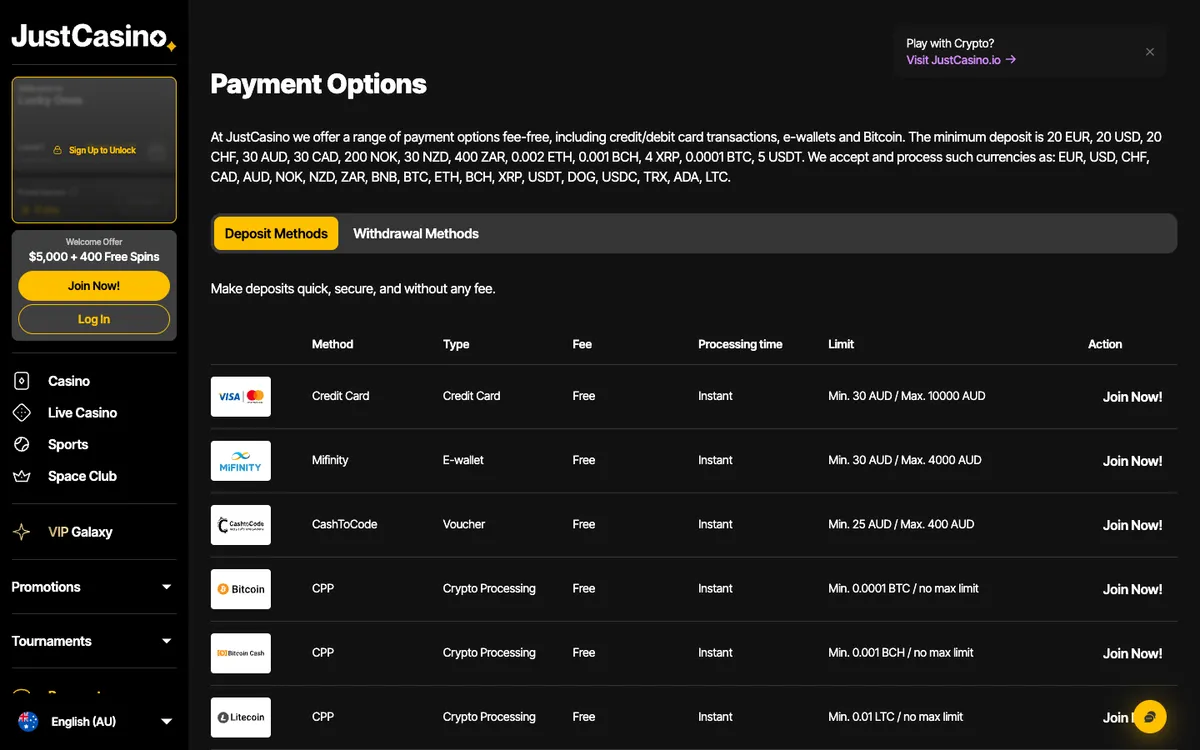This screenshot has height=750, width=1200.
Task: Click the Log In button
Action: pos(94,319)
